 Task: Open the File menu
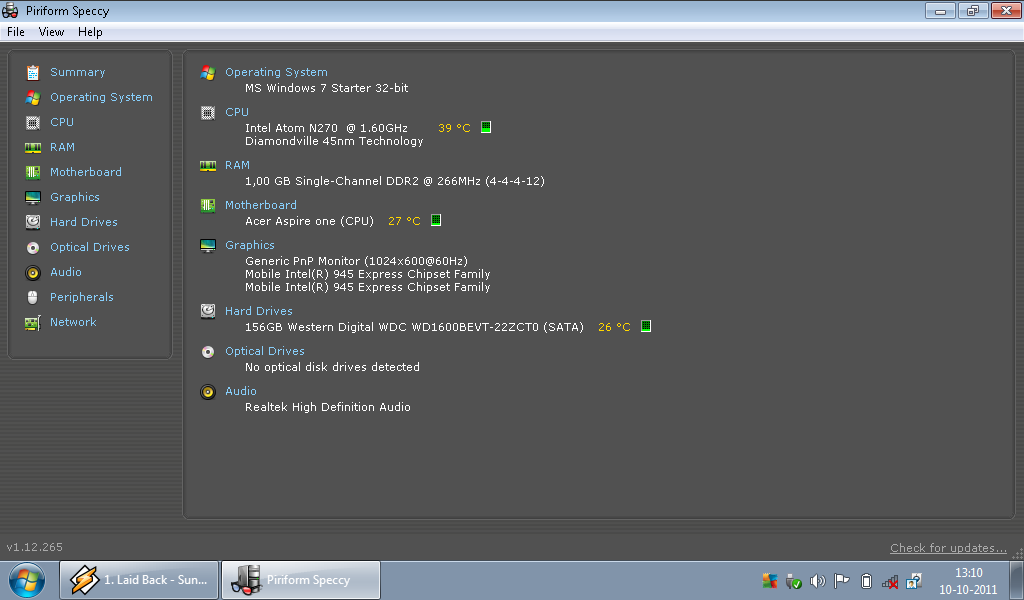[x=16, y=32]
